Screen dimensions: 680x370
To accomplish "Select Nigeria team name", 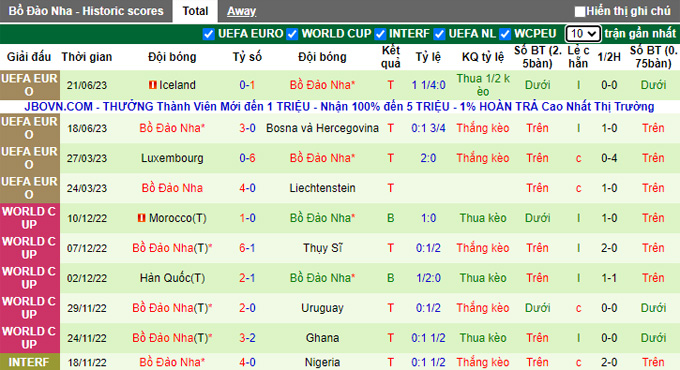I will point(322,362).
